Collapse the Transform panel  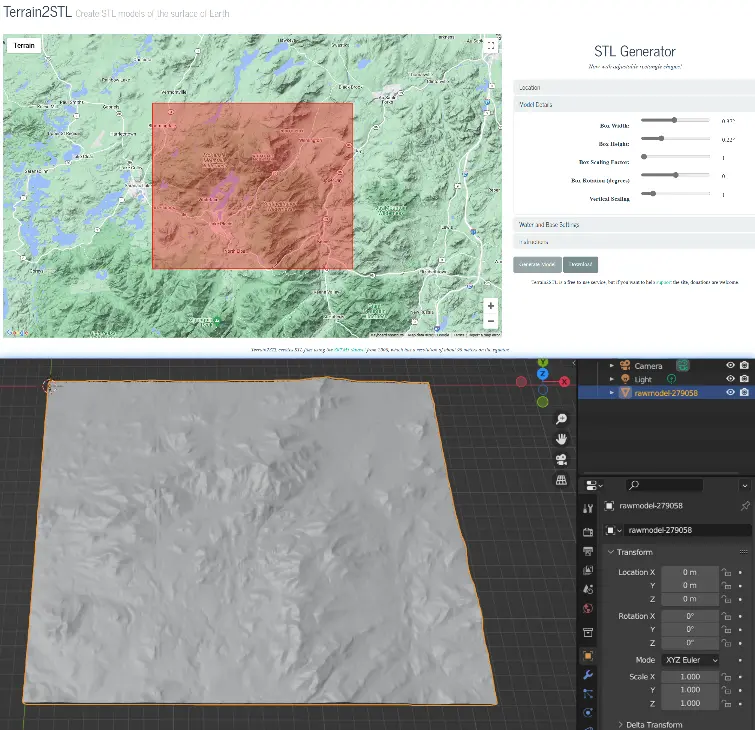pos(611,552)
